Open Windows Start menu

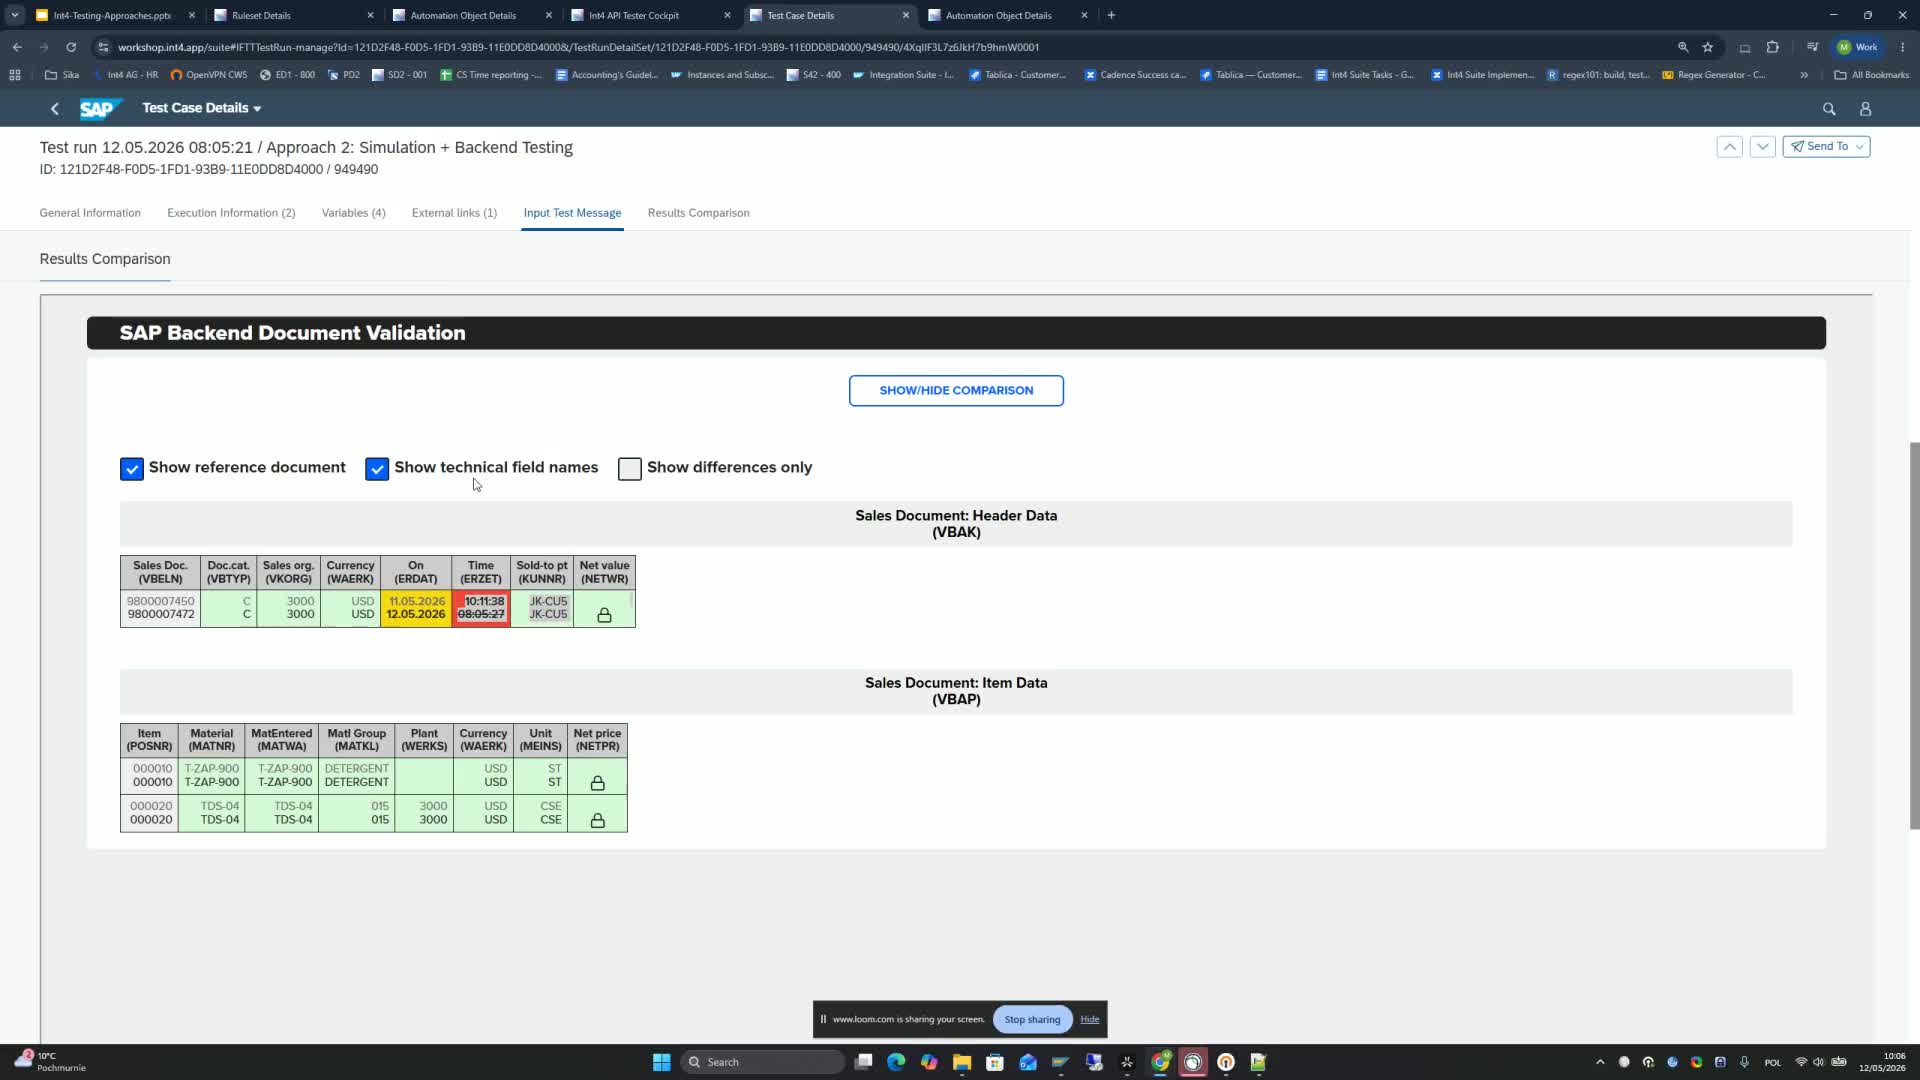tap(661, 1062)
